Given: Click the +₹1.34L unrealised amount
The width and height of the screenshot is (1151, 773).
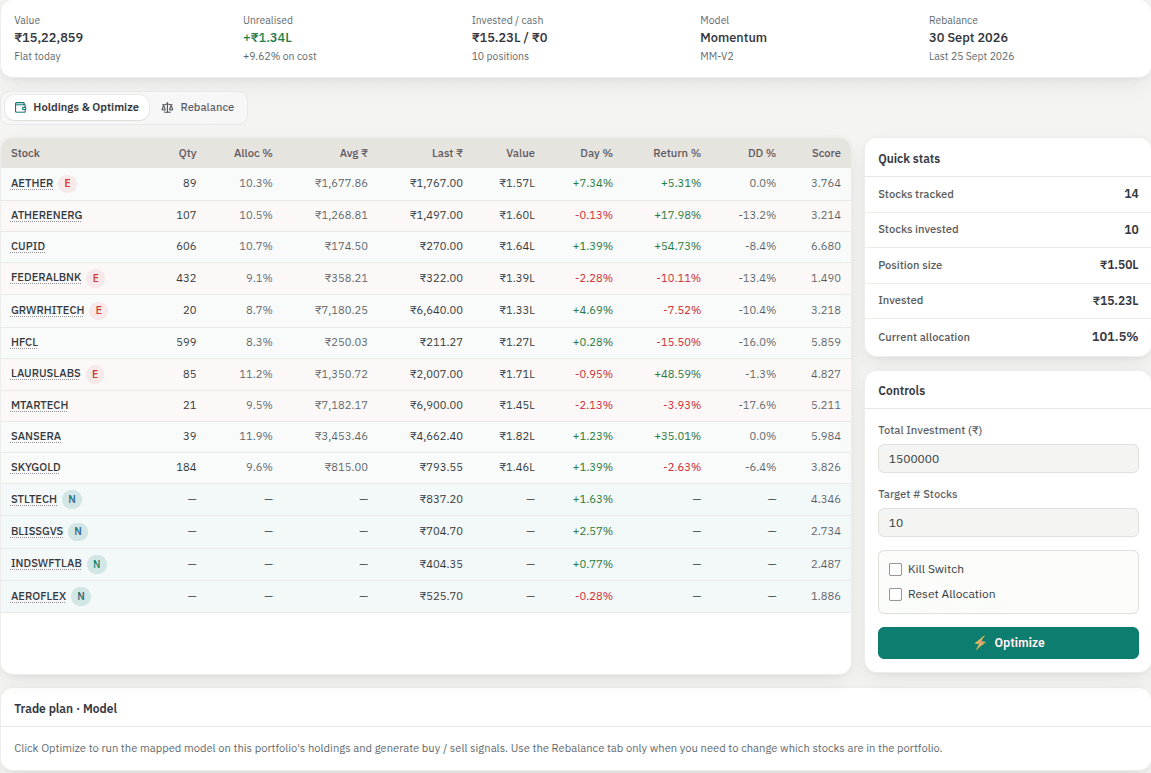Looking at the screenshot, I should 267,37.
